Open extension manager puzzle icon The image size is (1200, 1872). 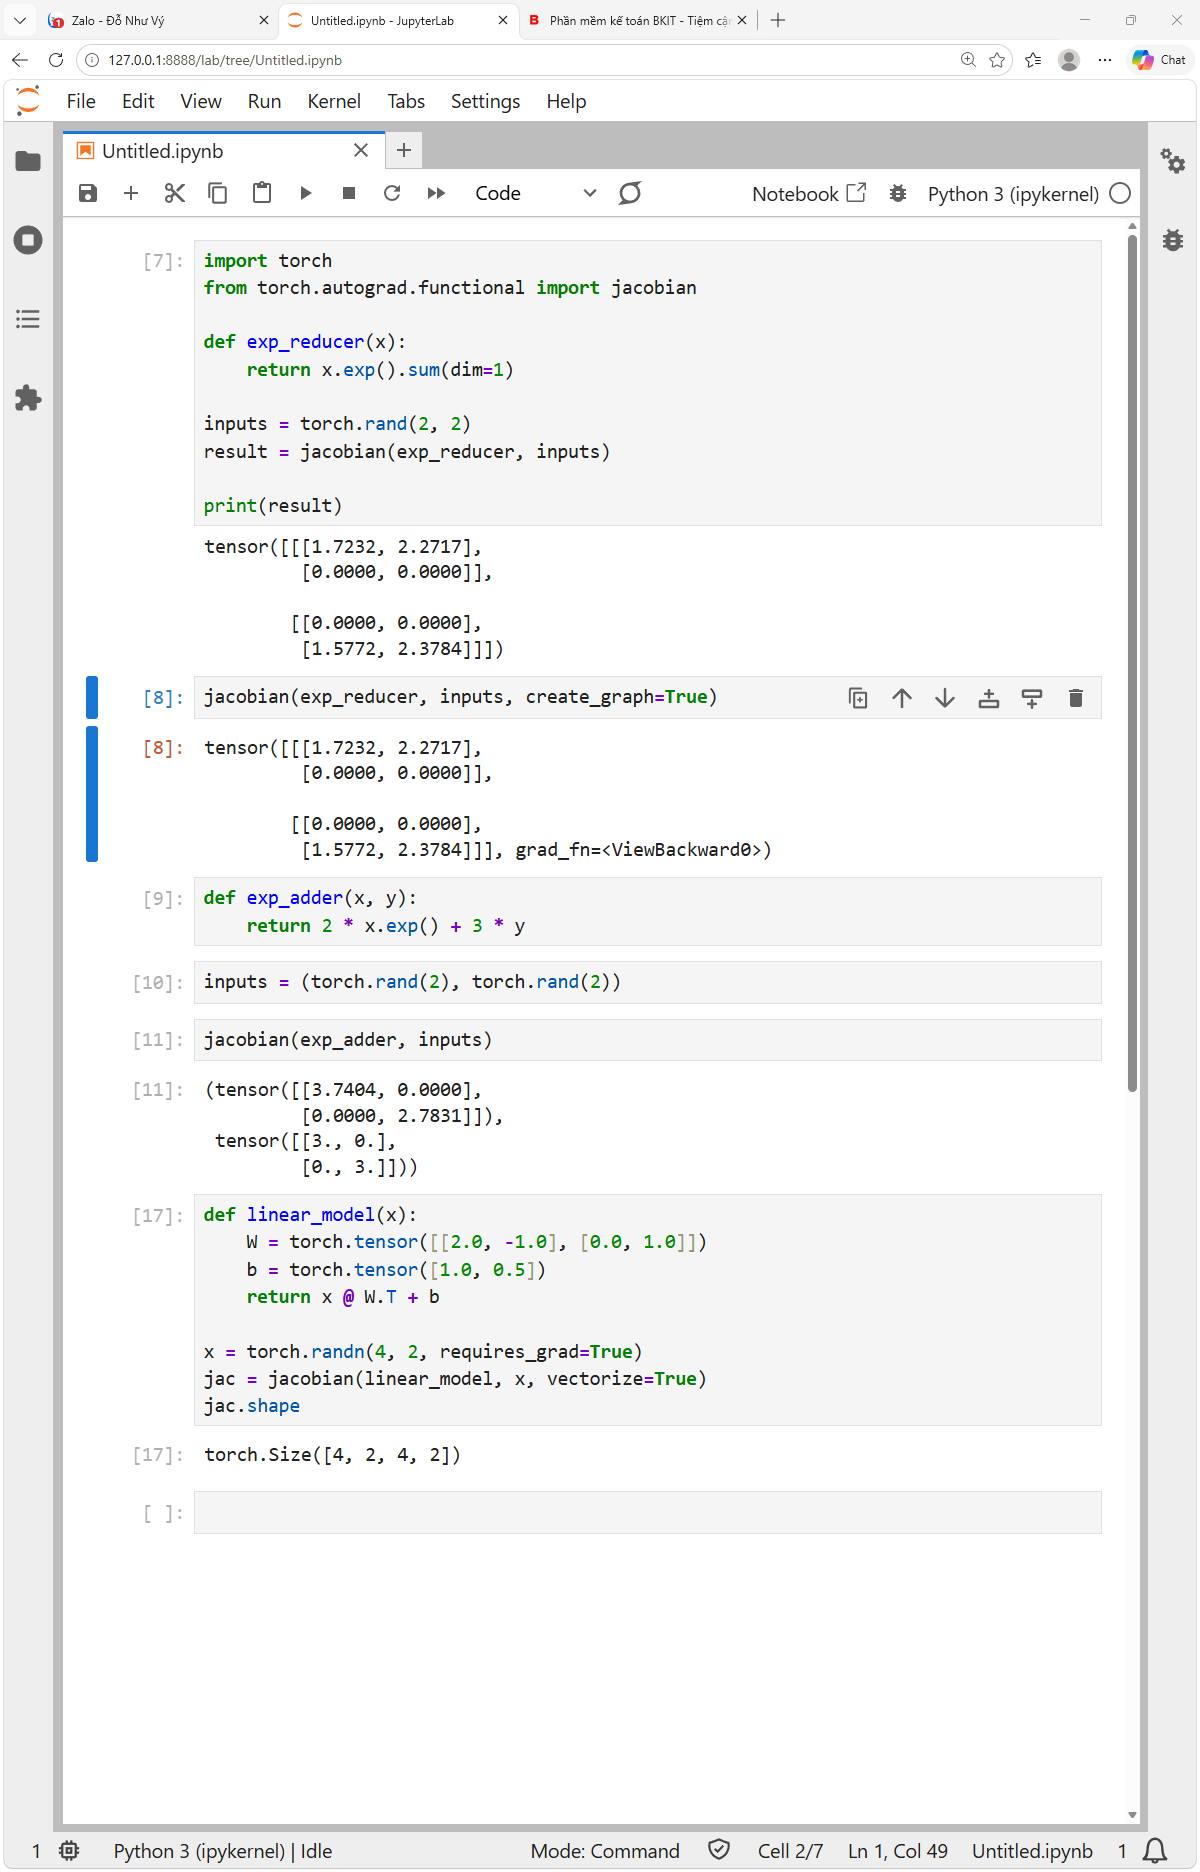[28, 398]
